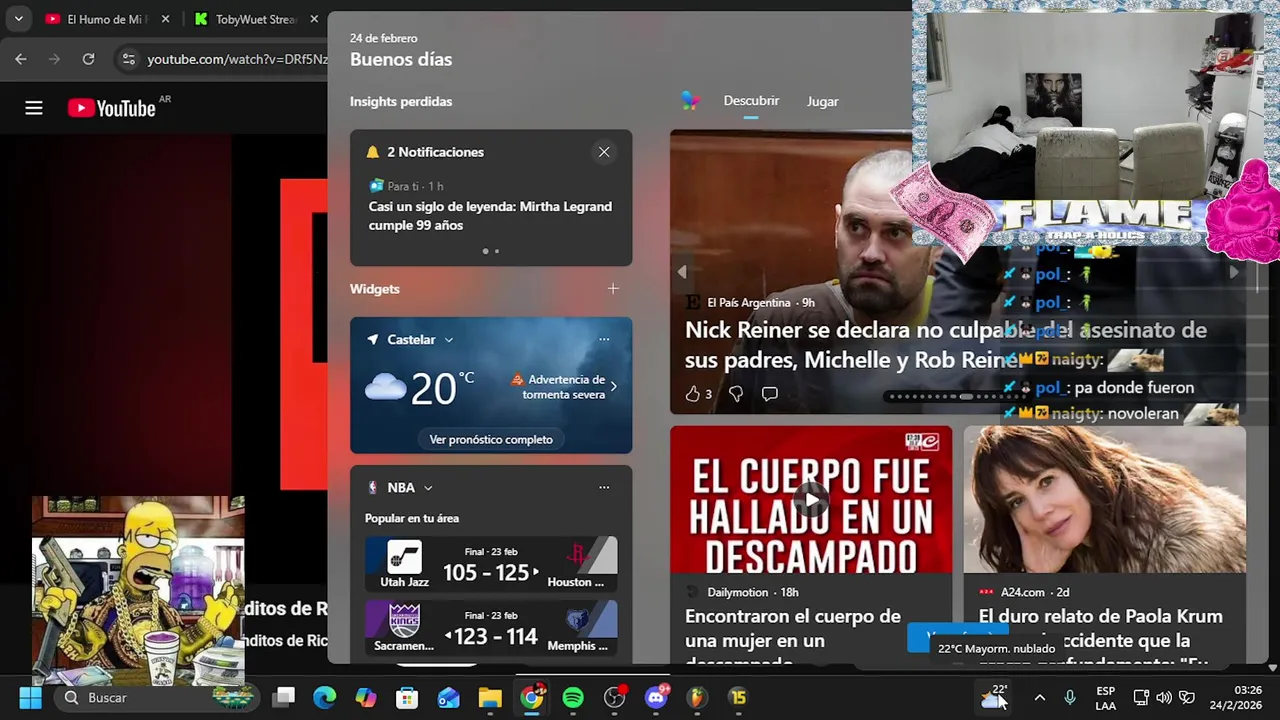Image resolution: width=1280 pixels, height=720 pixels.
Task: Reload the YouTube page
Action: click(88, 59)
